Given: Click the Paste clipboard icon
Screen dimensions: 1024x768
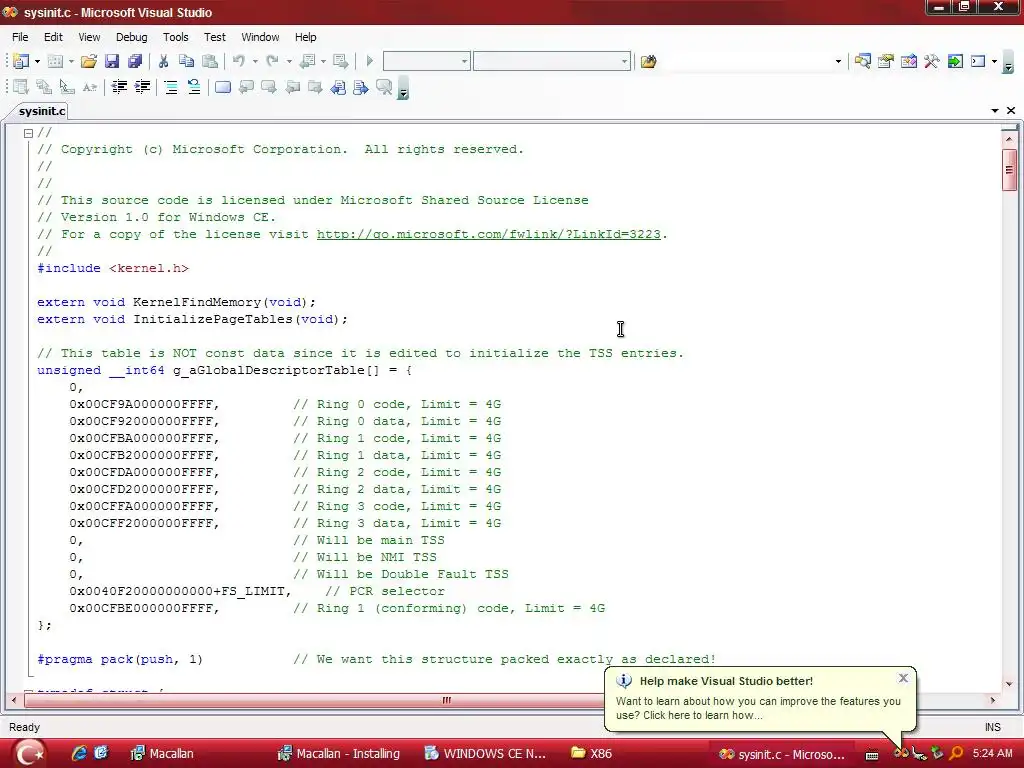Looking at the screenshot, I should pyautogui.click(x=210, y=61).
